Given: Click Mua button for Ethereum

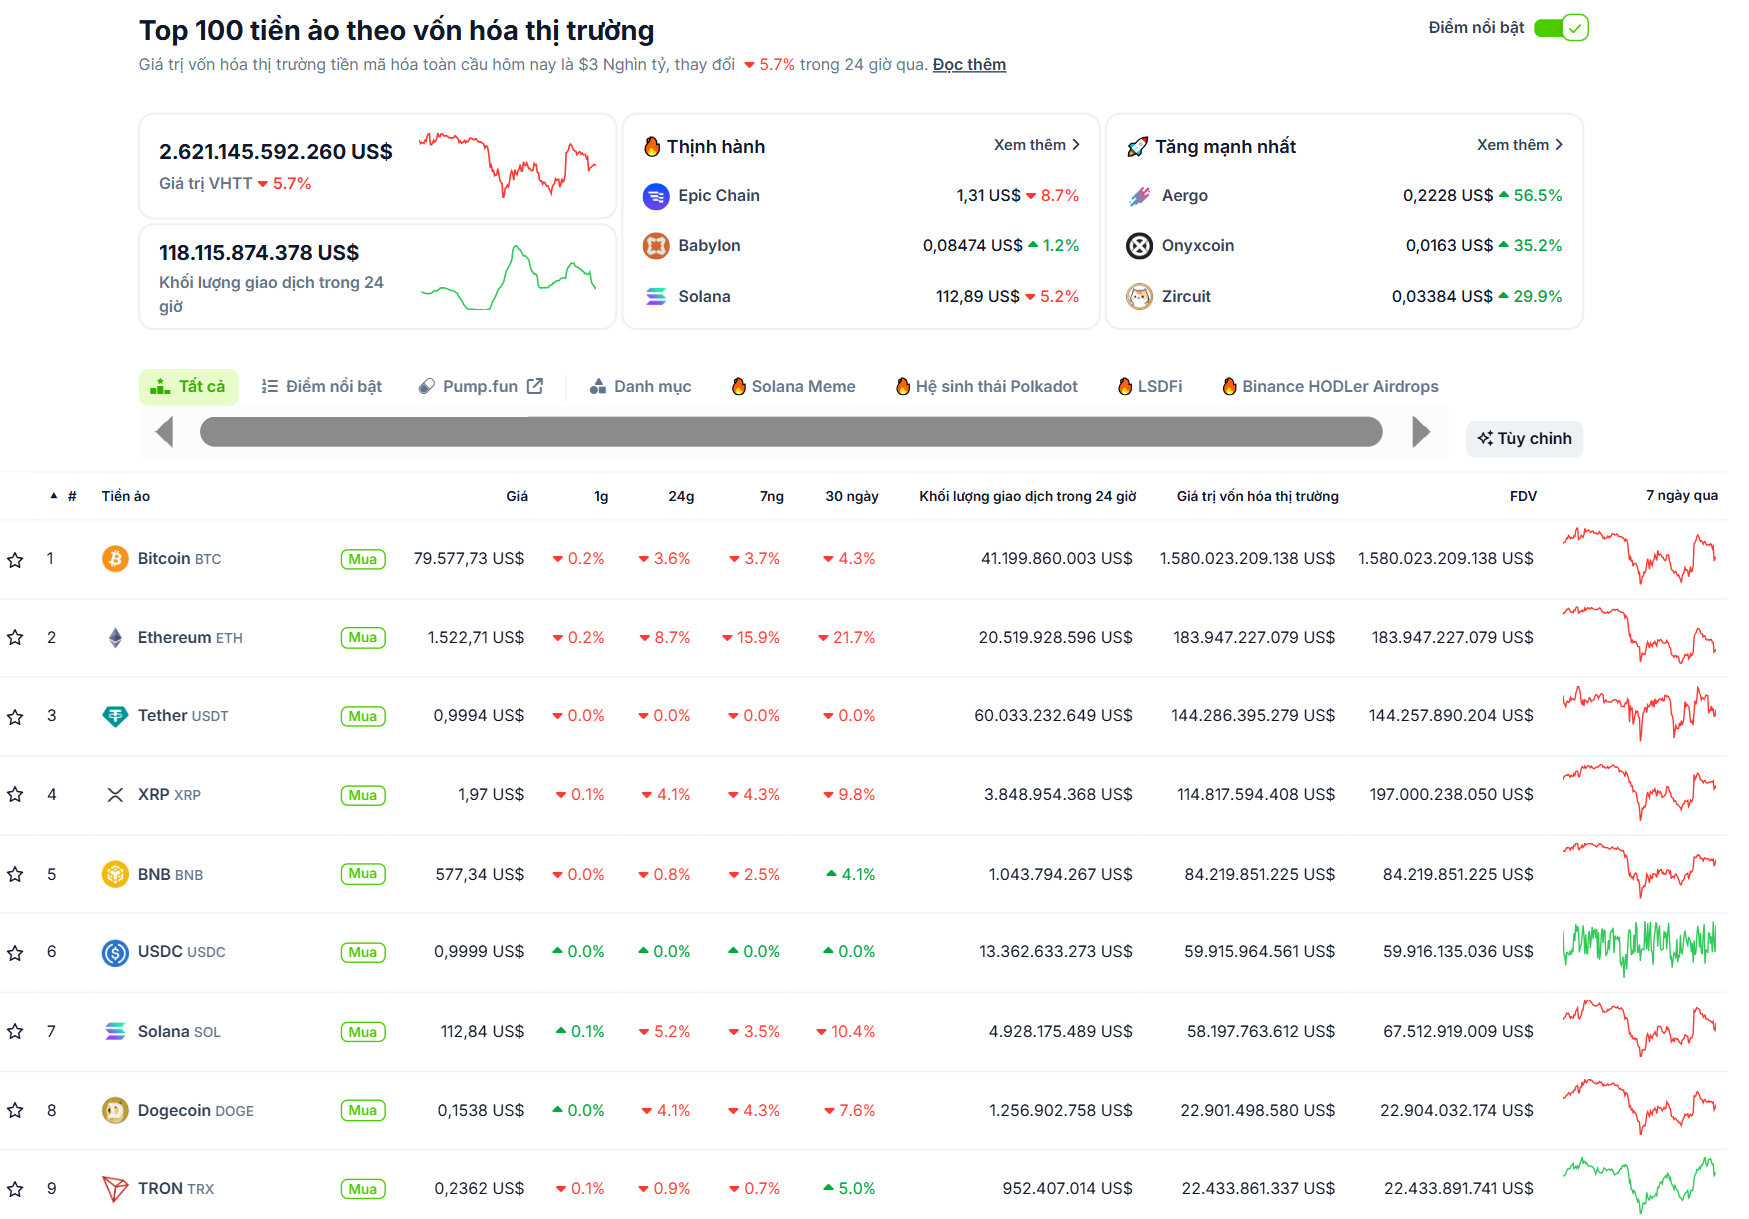Looking at the screenshot, I should pyautogui.click(x=363, y=638).
